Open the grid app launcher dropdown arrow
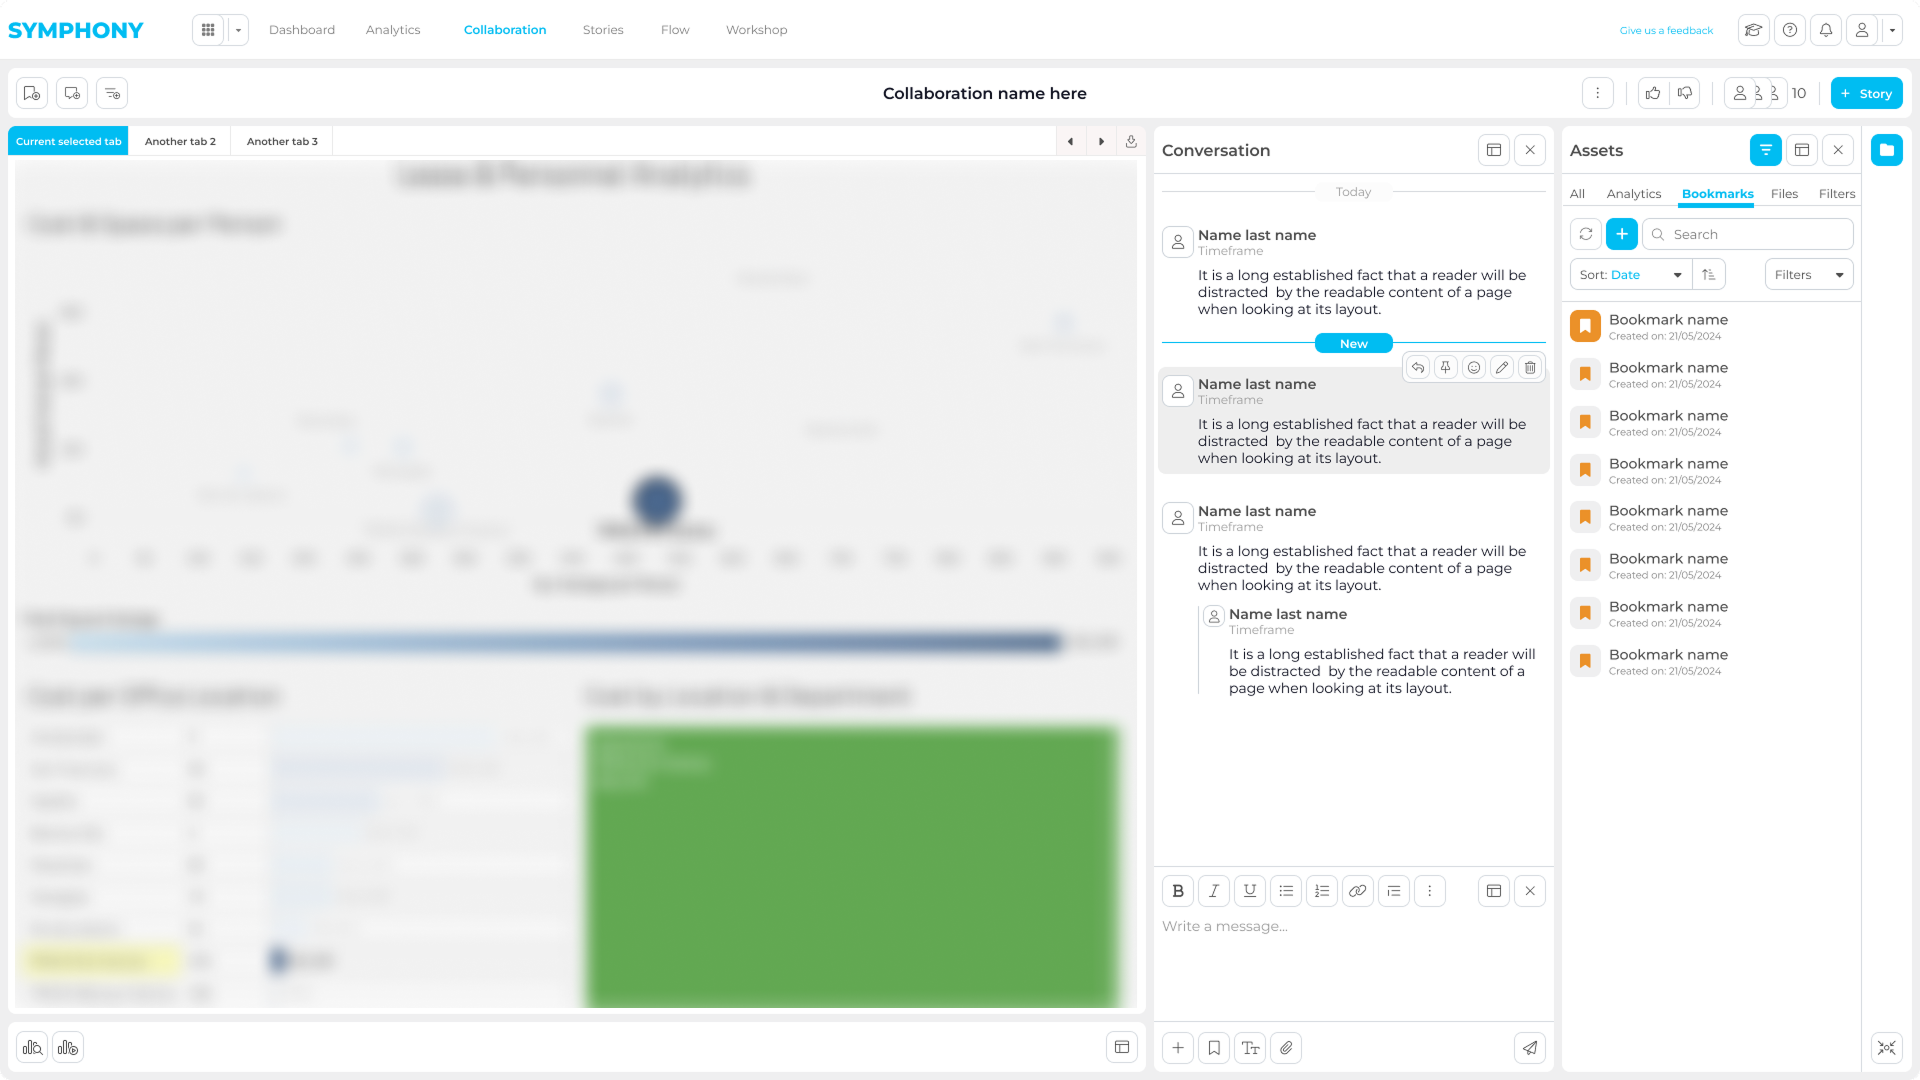Screen dimensions: 1920x1080 point(238,30)
